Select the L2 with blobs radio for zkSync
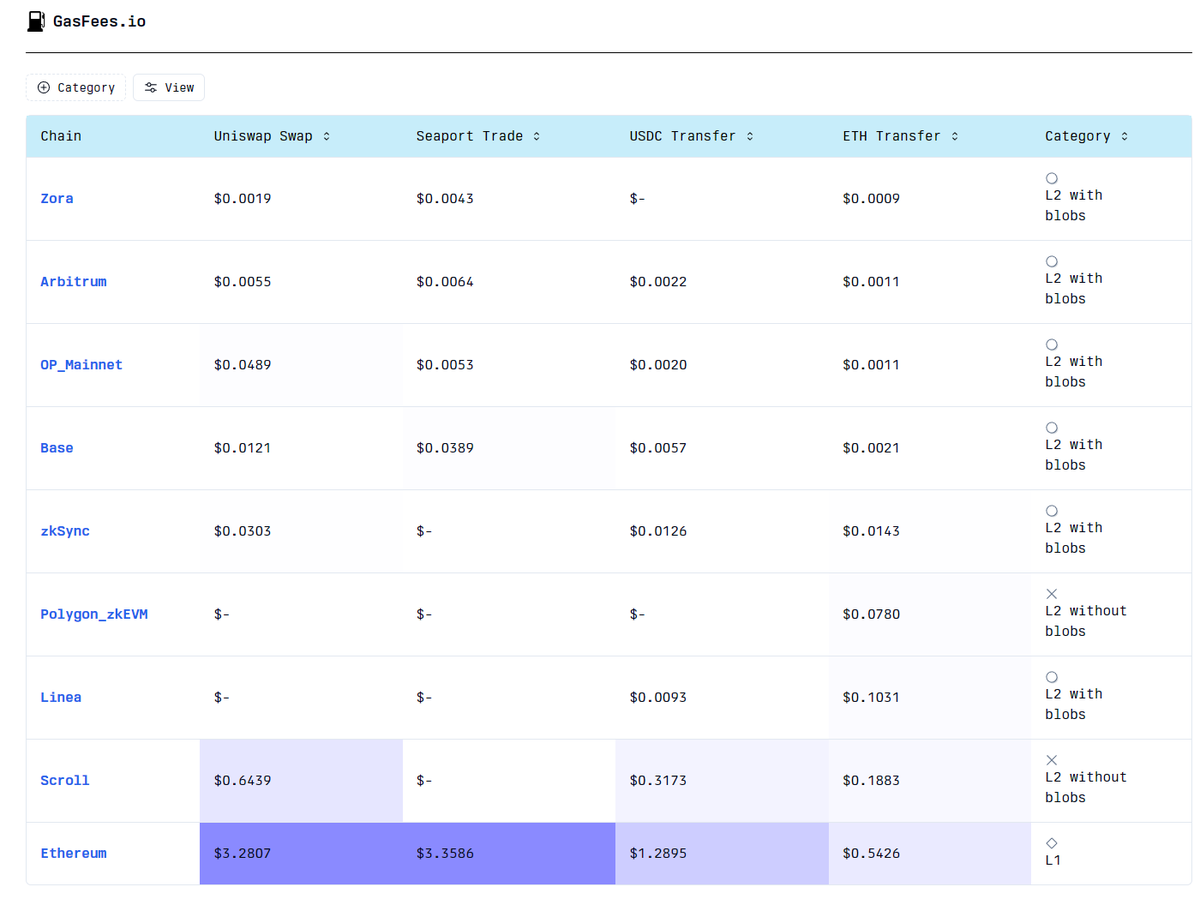Image resolution: width=1200 pixels, height=899 pixels. [x=1051, y=510]
